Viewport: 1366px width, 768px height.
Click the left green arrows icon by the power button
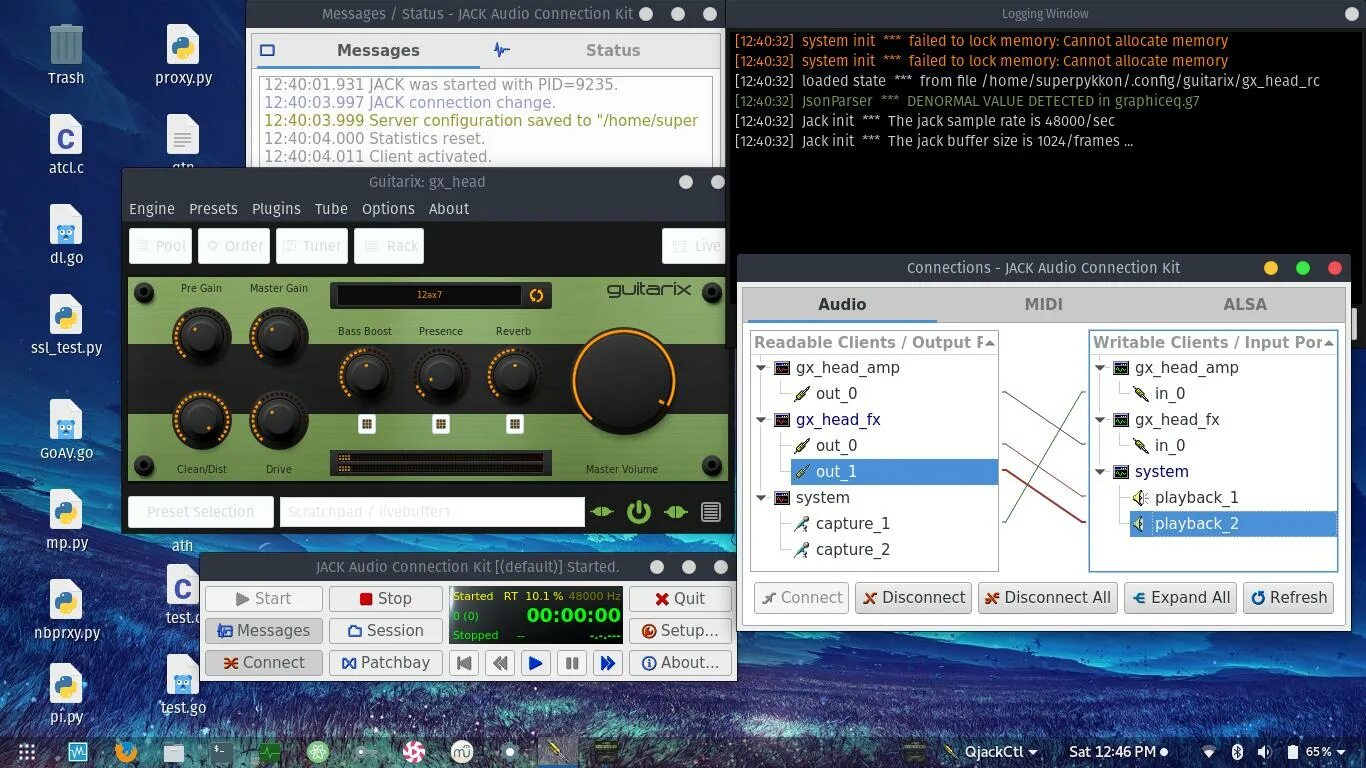pos(602,512)
